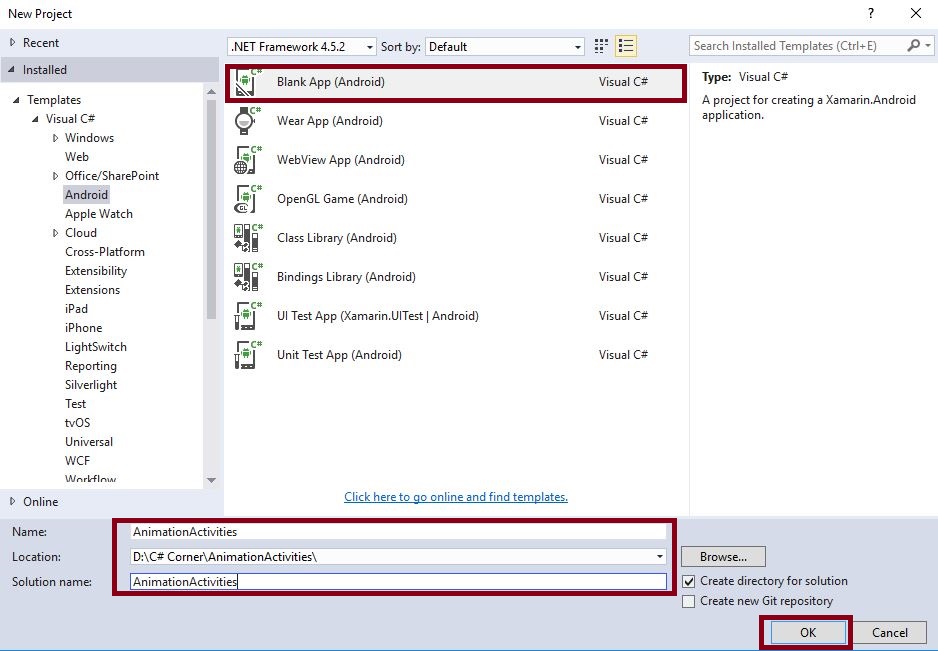Click the go online and find templates link
The width and height of the screenshot is (938, 651).
click(456, 497)
